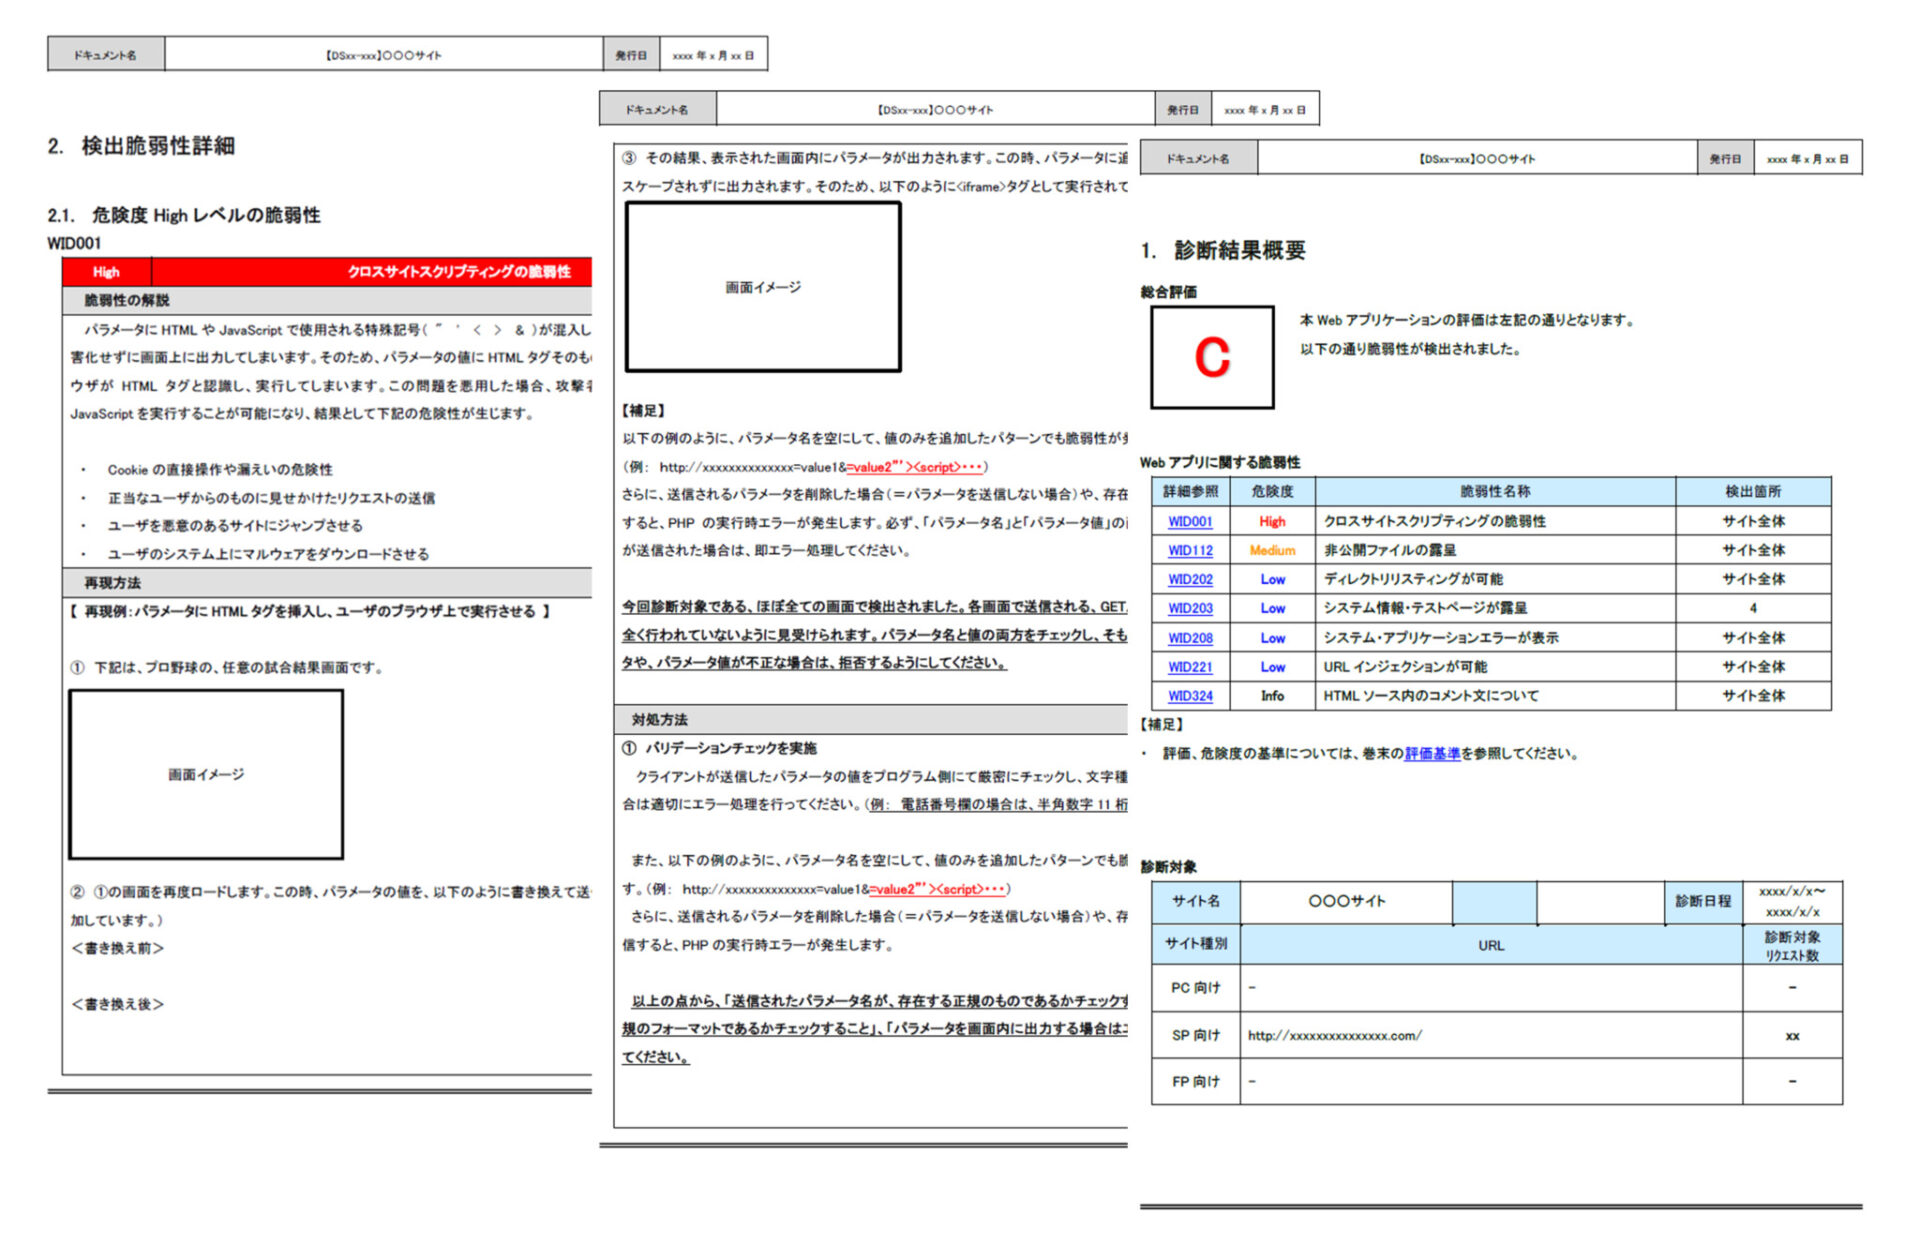Click the URL インジェクションが可能 row name
The image size is (1920, 1244).
click(1405, 667)
